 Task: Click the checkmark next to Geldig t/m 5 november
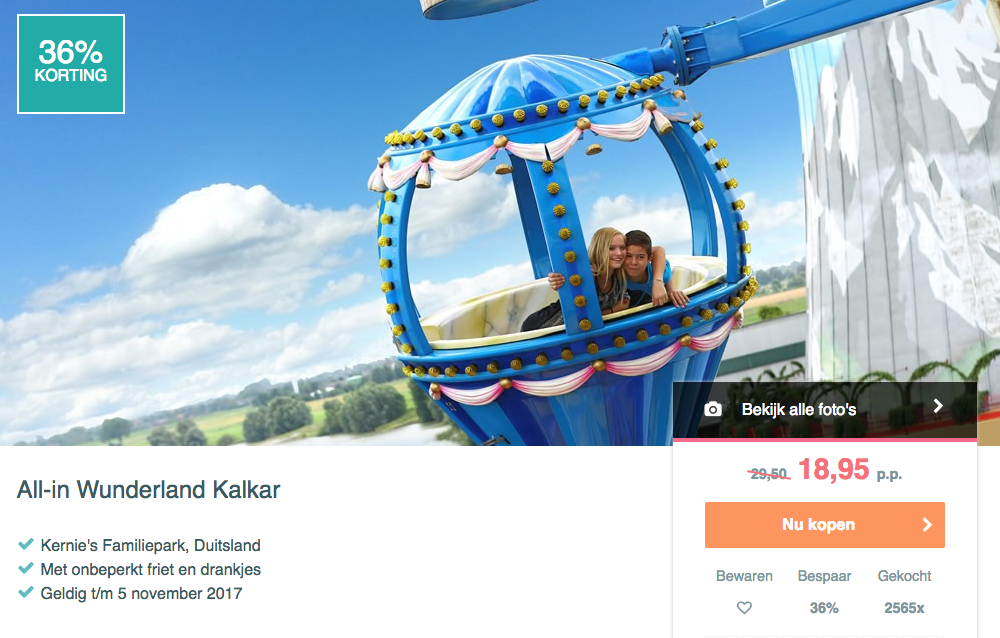(26, 592)
